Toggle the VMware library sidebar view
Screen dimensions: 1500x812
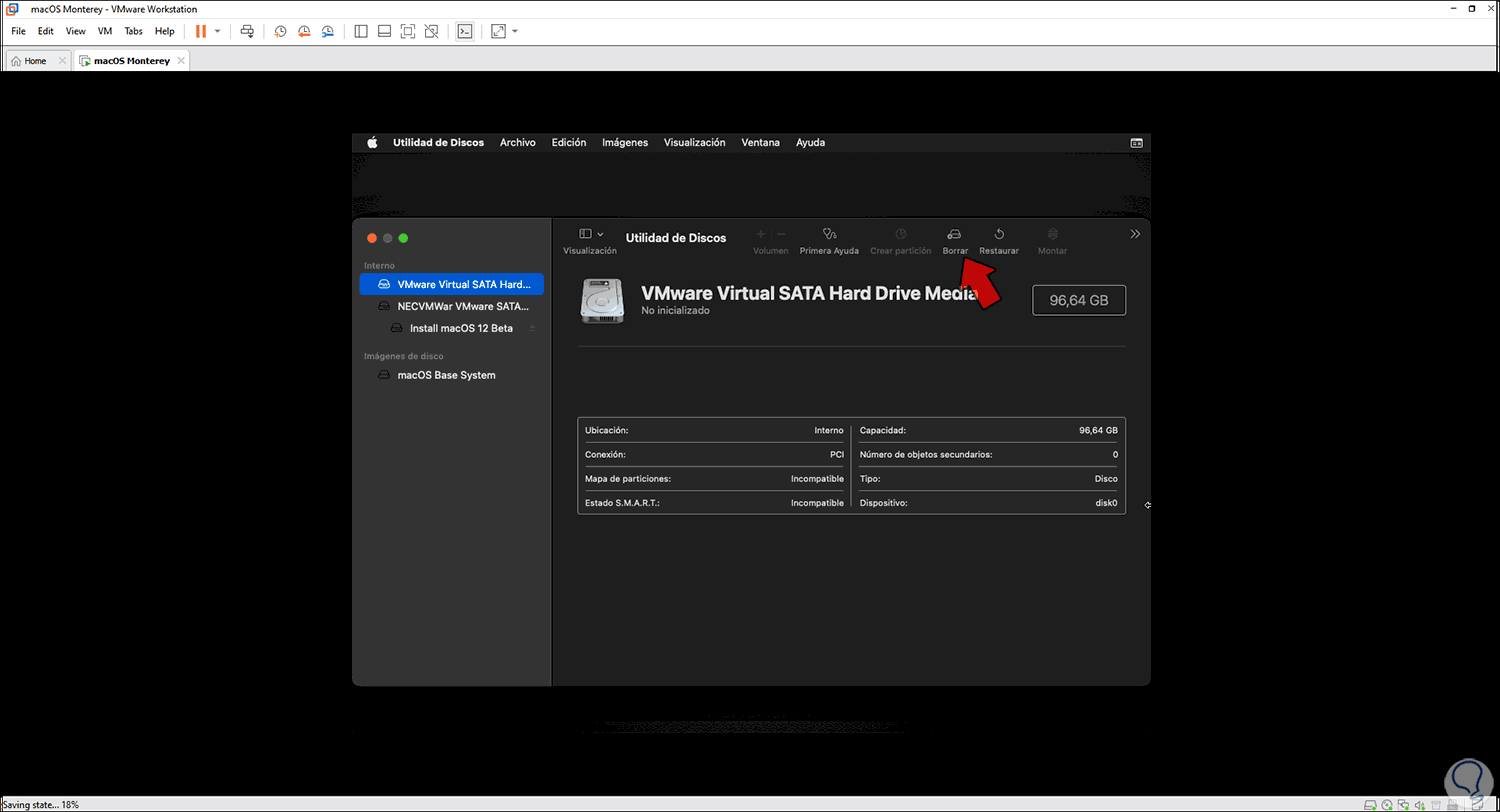(361, 31)
